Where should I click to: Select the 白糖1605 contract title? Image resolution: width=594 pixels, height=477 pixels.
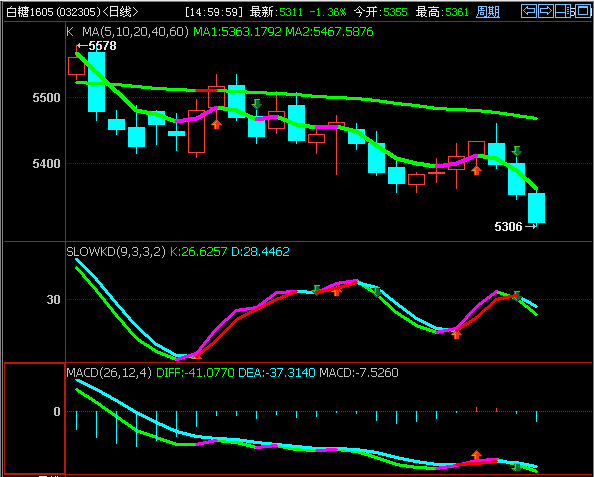pos(30,12)
